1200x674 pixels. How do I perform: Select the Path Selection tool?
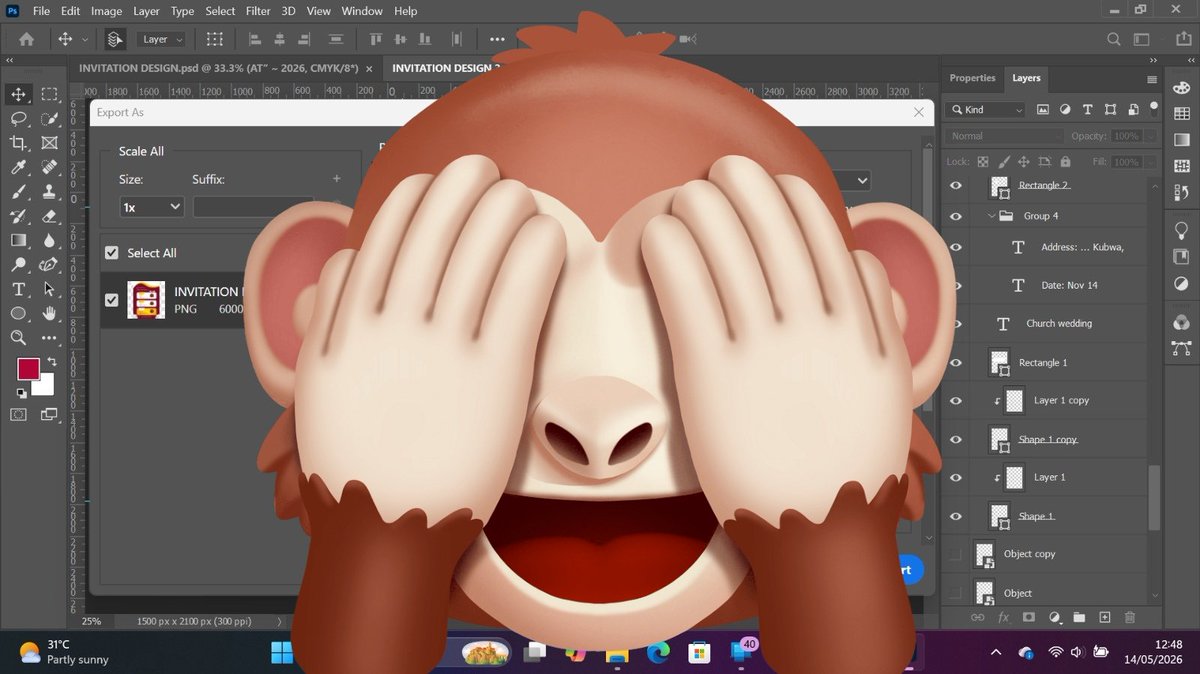click(x=49, y=289)
